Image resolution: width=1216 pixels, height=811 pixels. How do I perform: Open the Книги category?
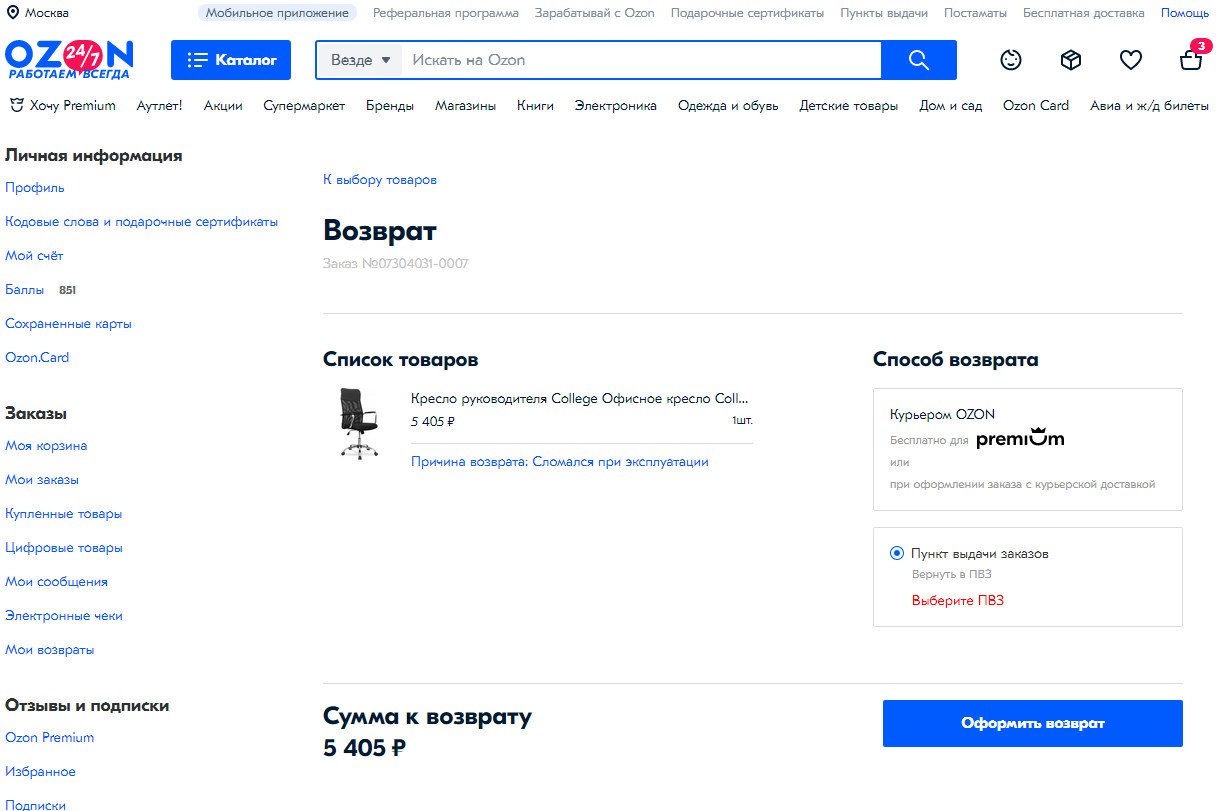click(x=535, y=105)
